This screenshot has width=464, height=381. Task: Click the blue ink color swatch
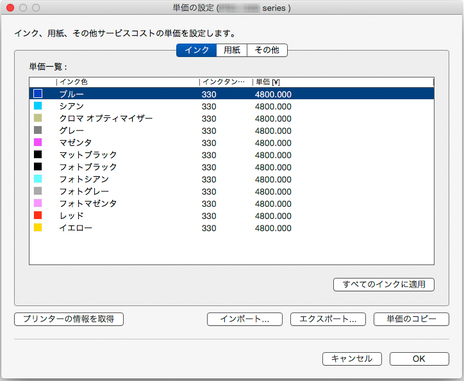(38, 94)
